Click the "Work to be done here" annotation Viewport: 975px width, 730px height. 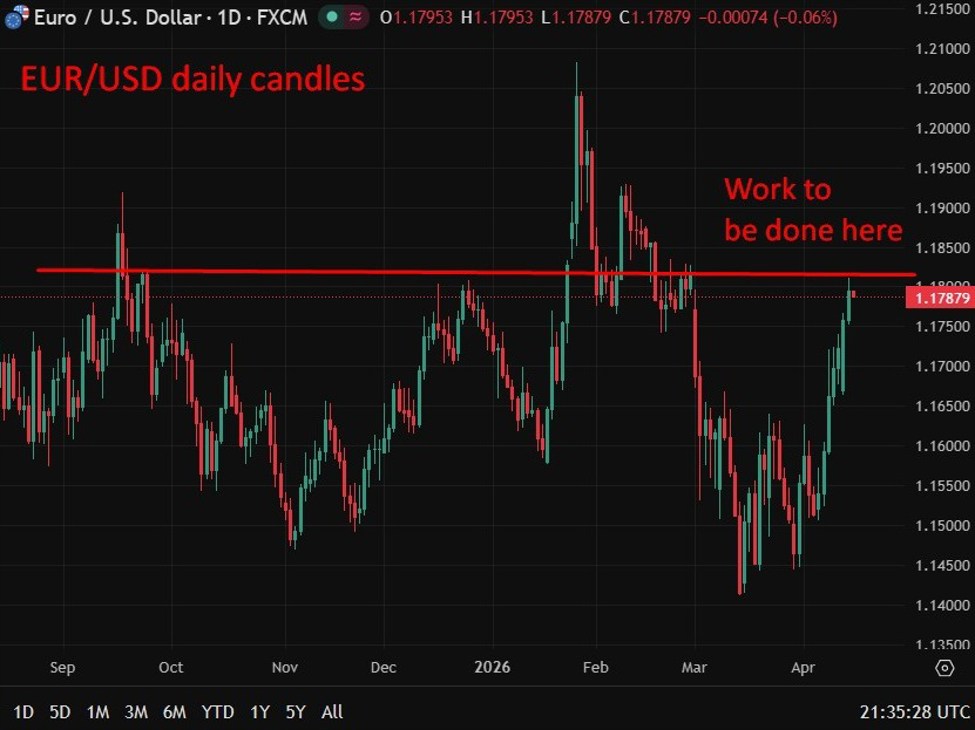(812, 209)
